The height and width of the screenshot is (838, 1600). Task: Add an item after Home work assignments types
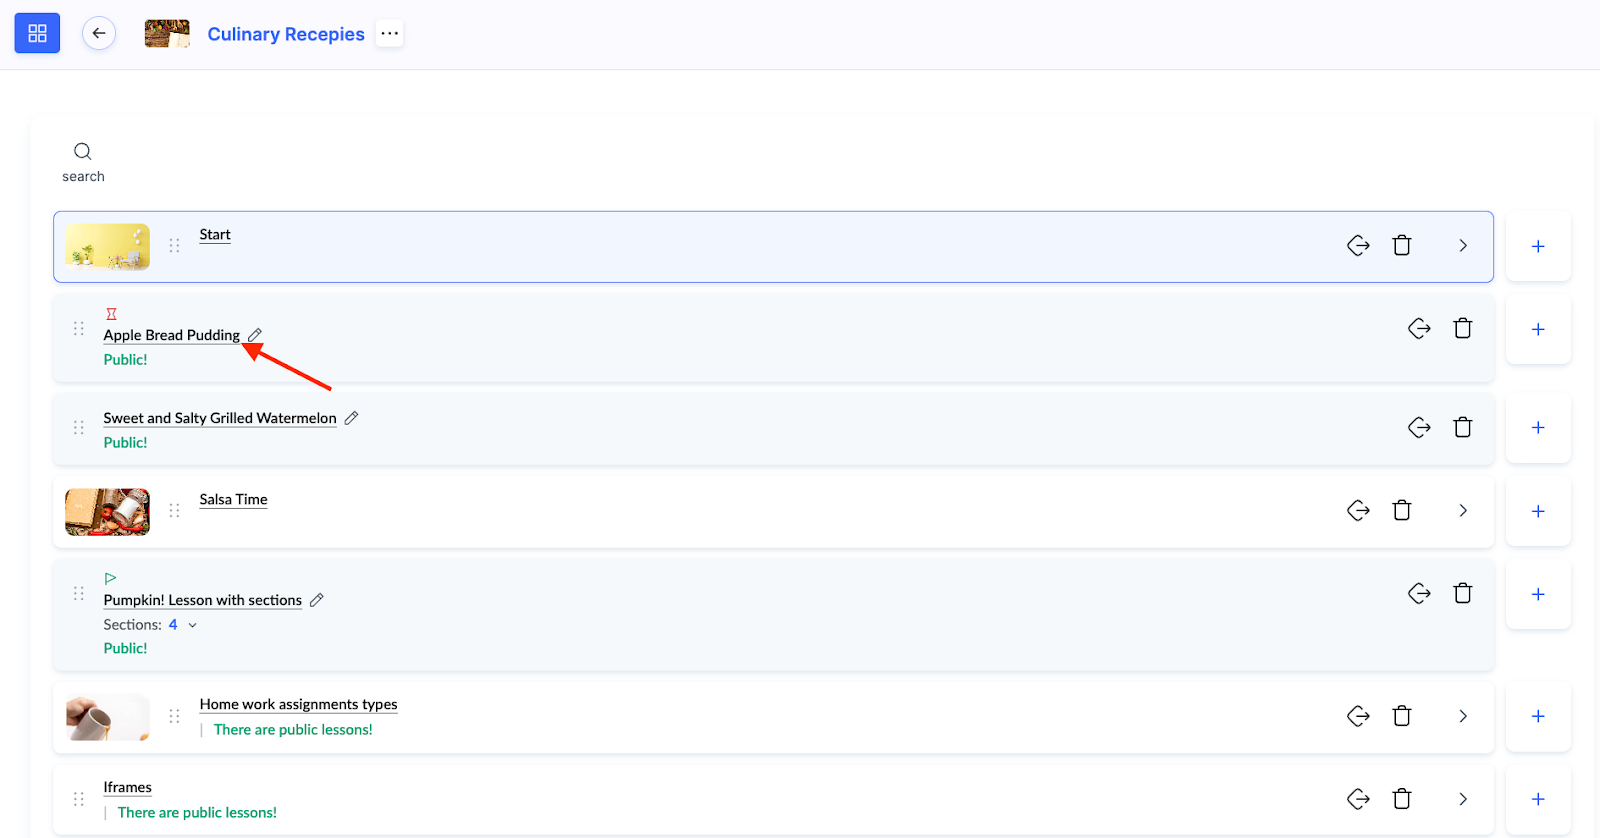tap(1538, 716)
